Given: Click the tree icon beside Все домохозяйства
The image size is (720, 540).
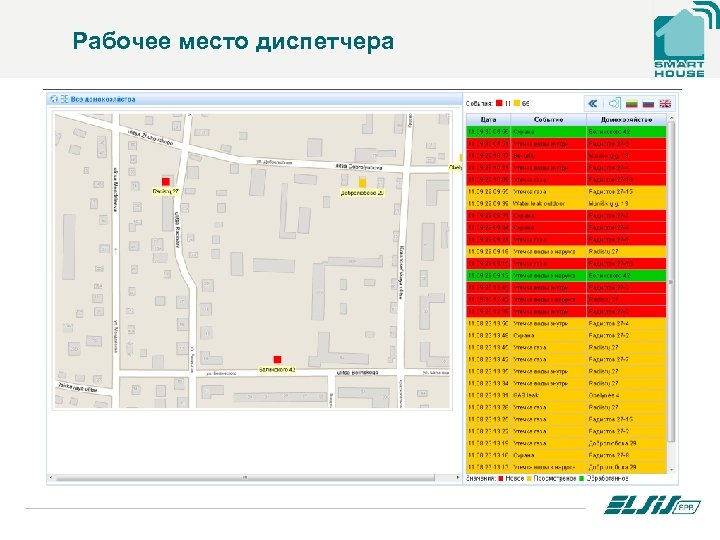Looking at the screenshot, I should [x=64, y=99].
